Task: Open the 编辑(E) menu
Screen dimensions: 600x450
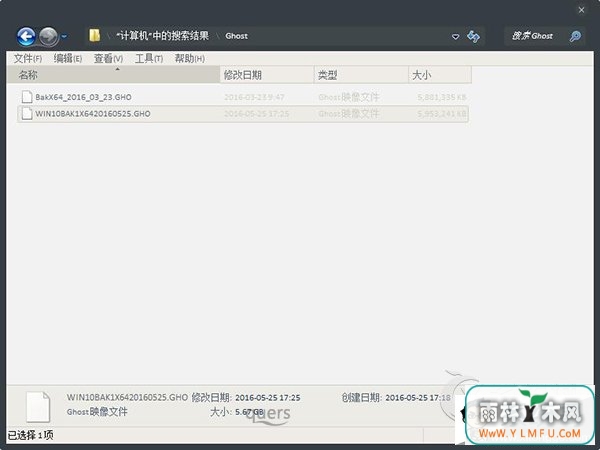Action: pyautogui.click(x=68, y=59)
